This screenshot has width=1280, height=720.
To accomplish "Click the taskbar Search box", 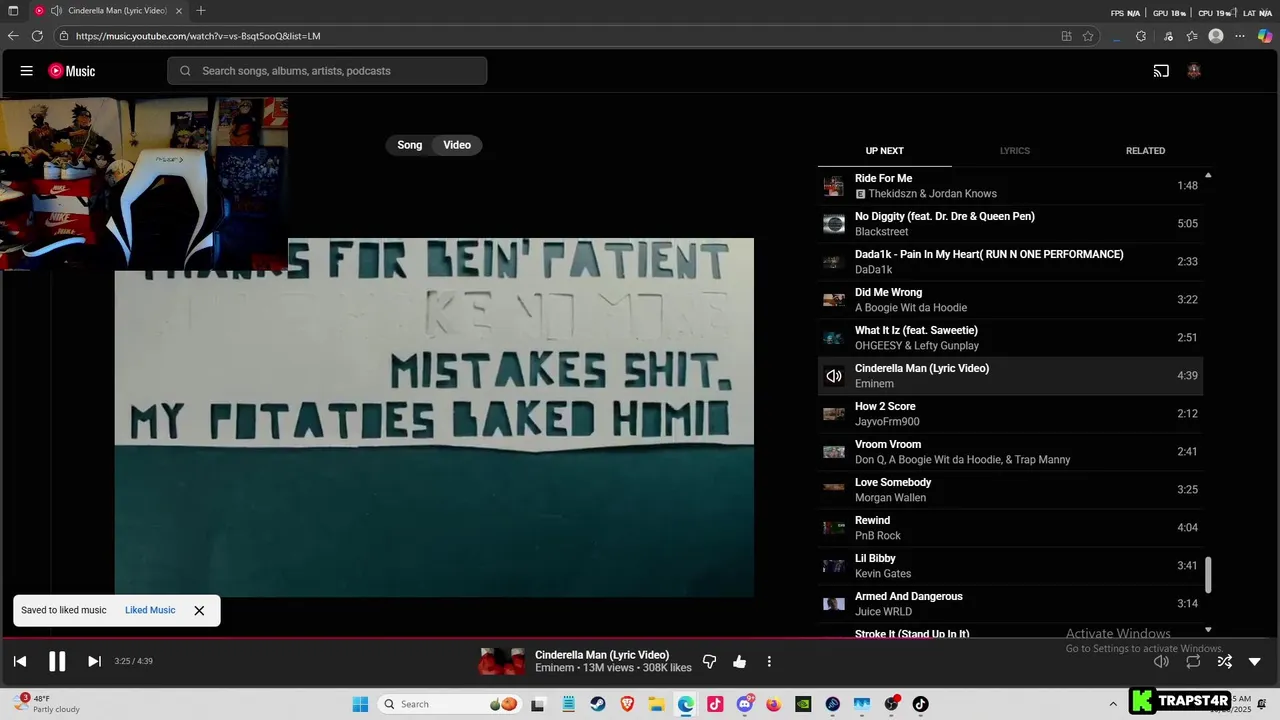I will (x=450, y=704).
